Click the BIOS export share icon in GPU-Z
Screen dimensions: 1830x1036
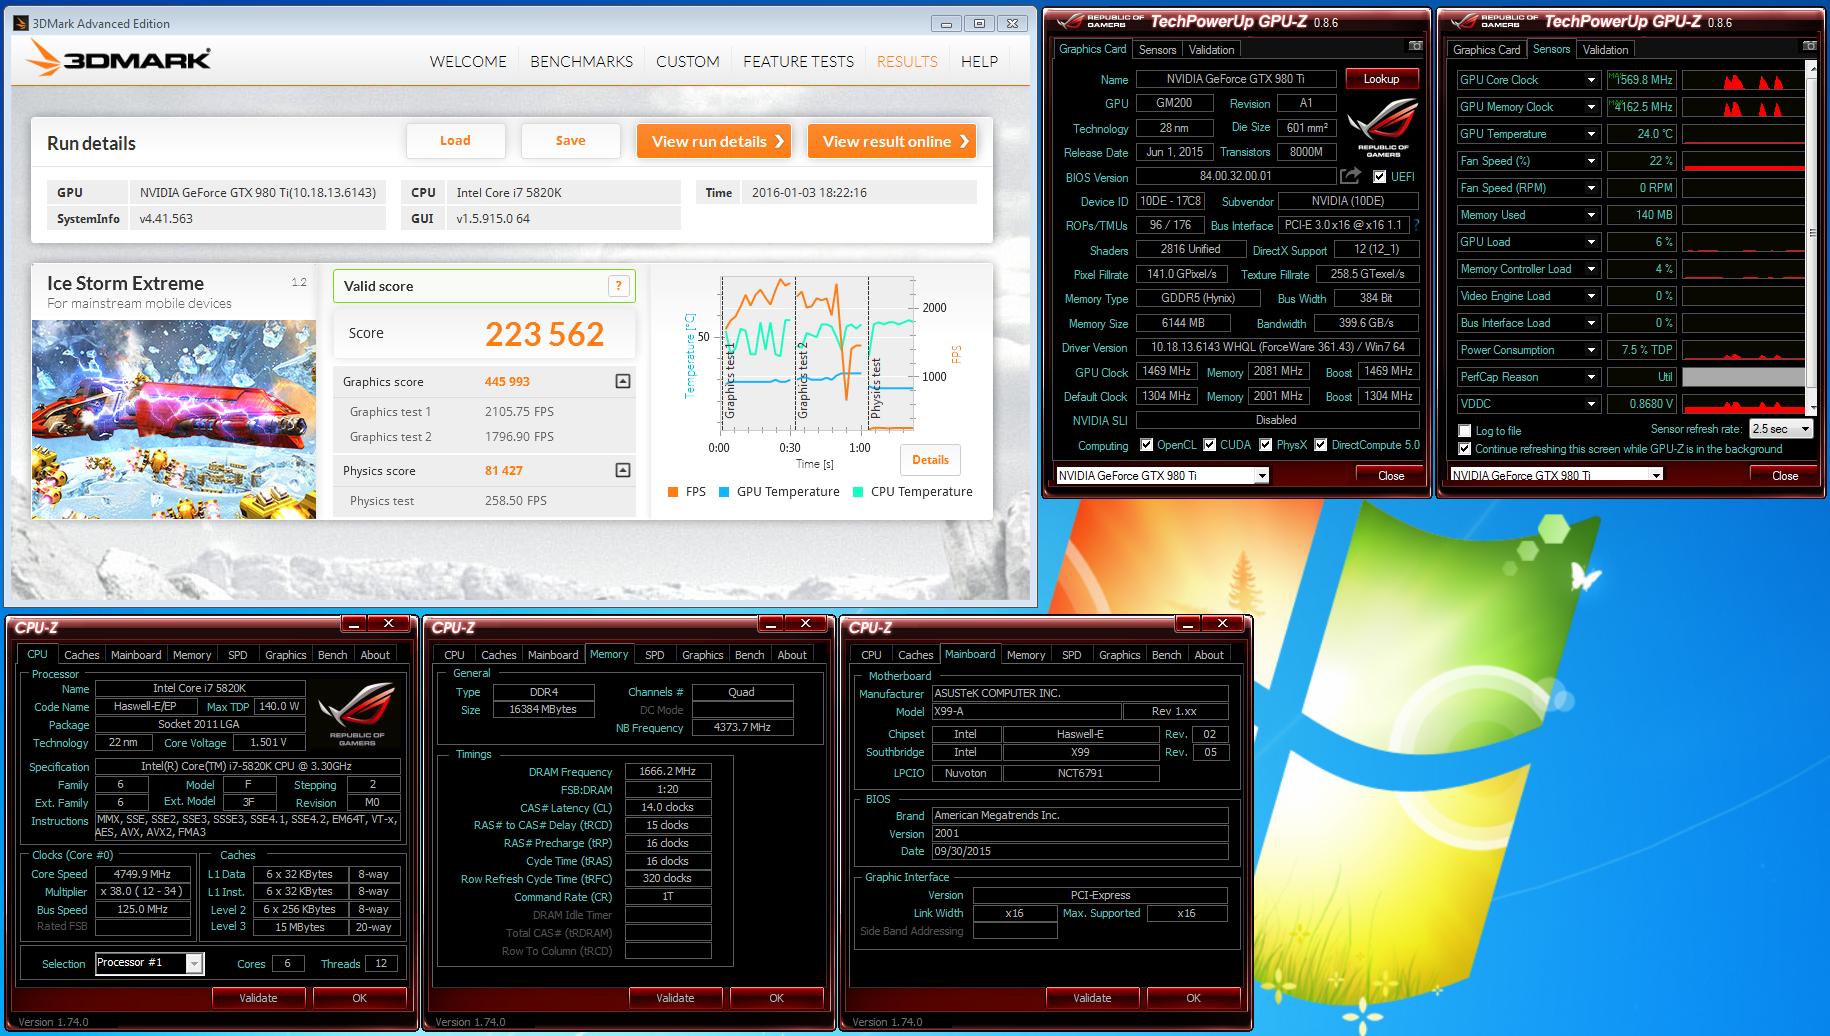pos(1350,176)
